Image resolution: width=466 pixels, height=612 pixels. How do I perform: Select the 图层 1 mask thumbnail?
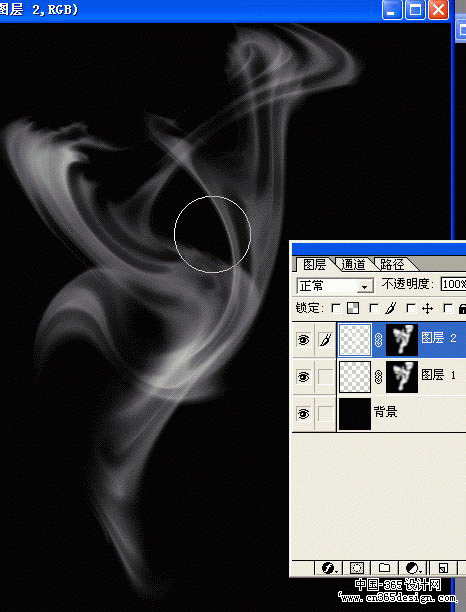(x=402, y=377)
